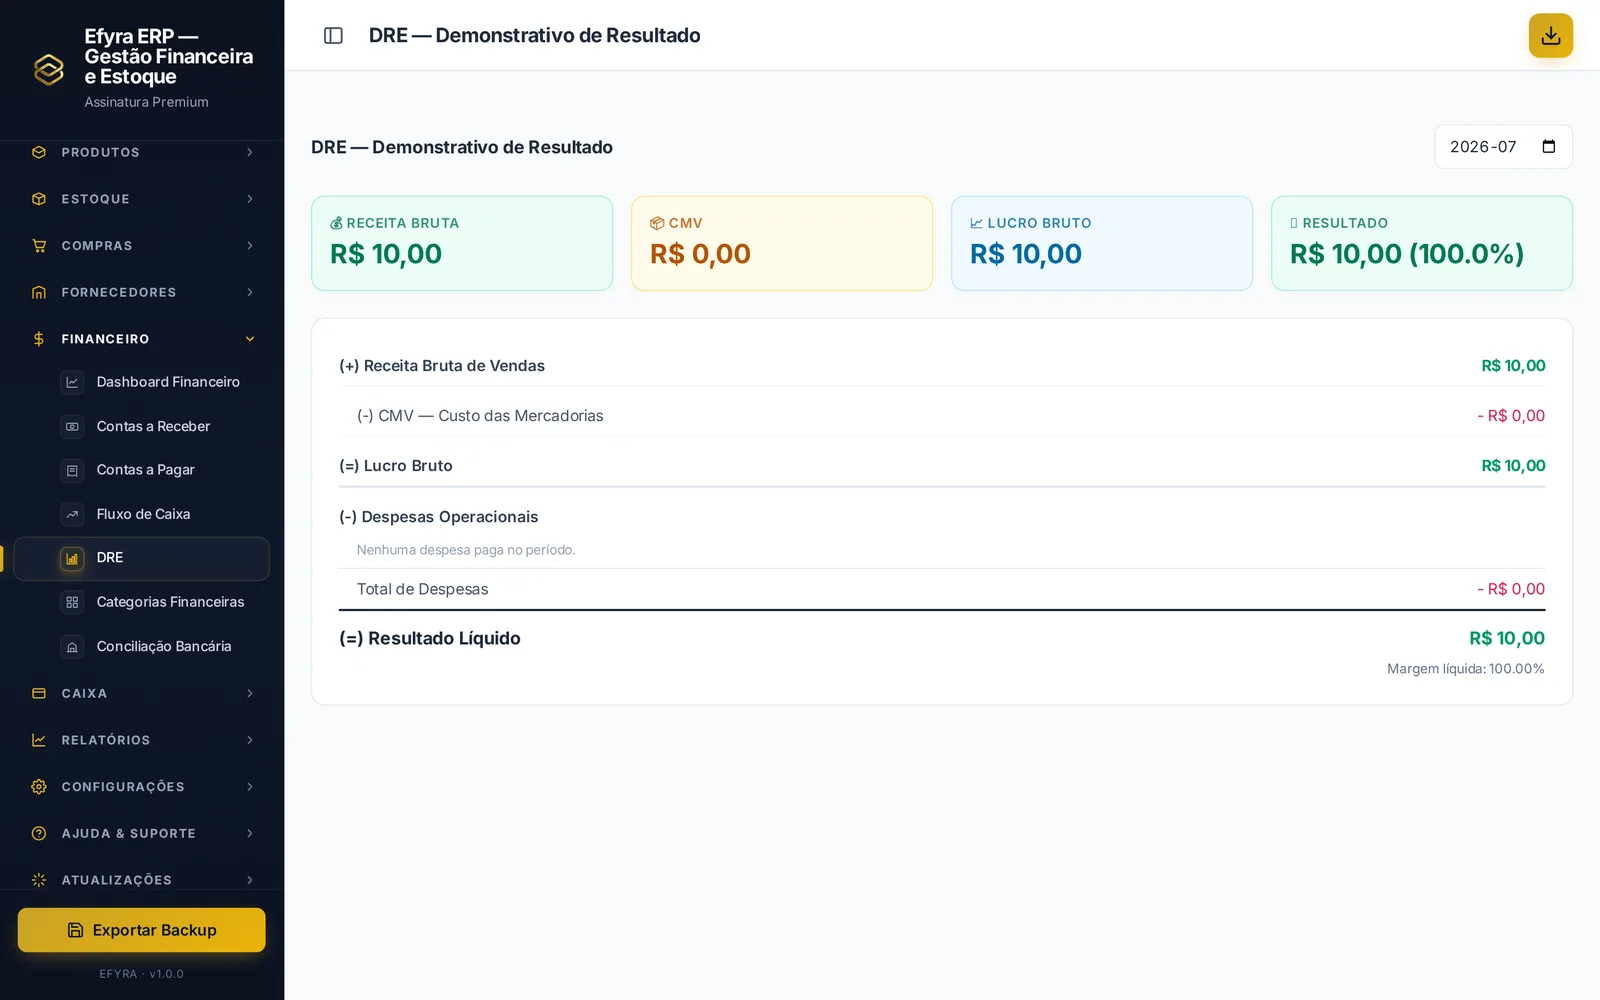The height and width of the screenshot is (1000, 1600).
Task: Click the Categorias Financeiras grid icon
Action: point(72,602)
